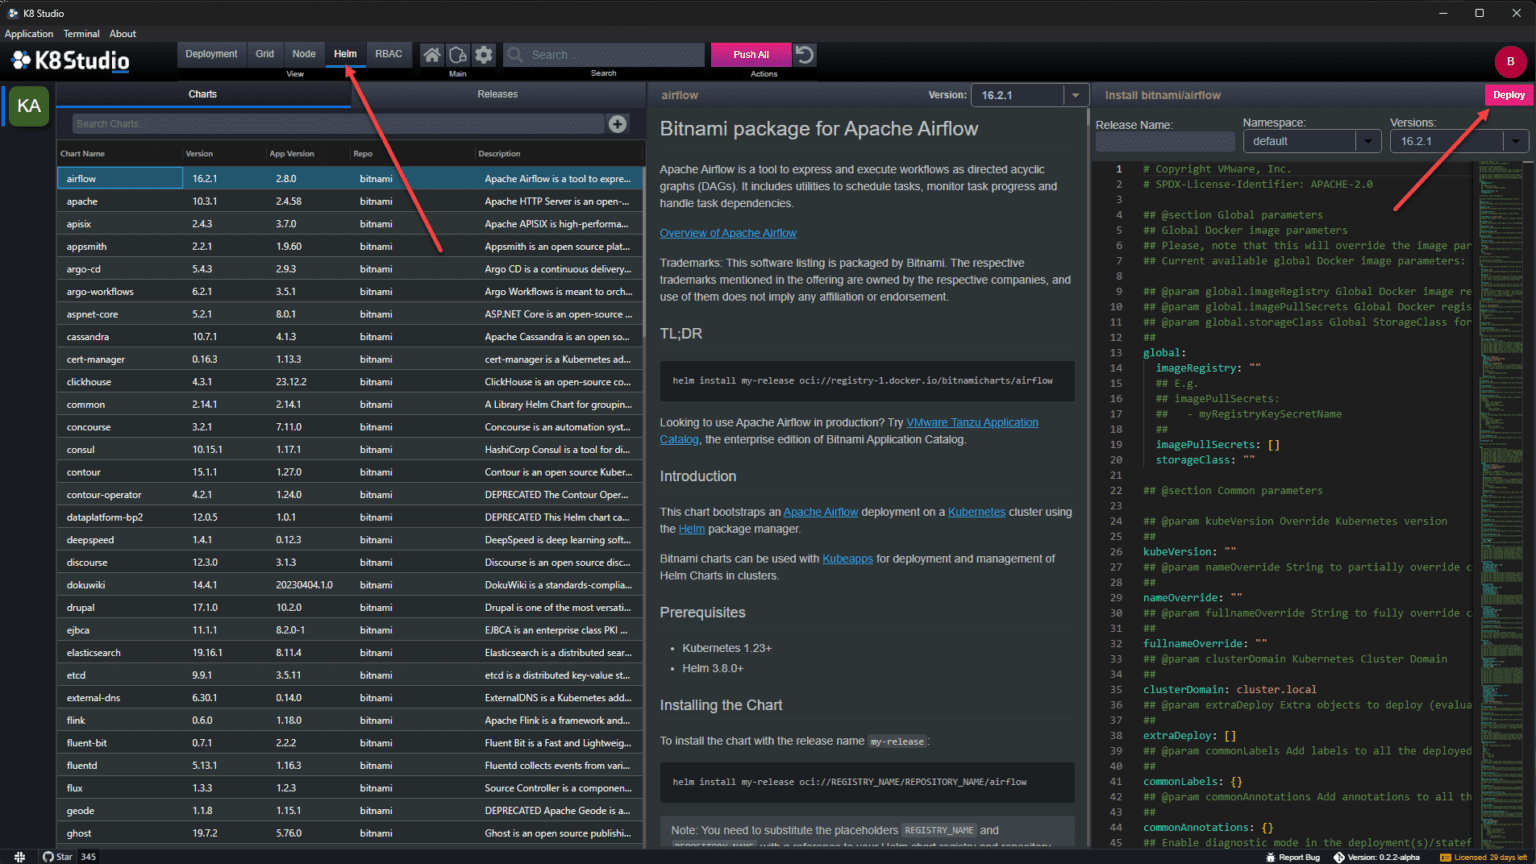Image resolution: width=1536 pixels, height=864 pixels.
Task: Select the Deployment tab in the toolbar
Action: click(211, 54)
